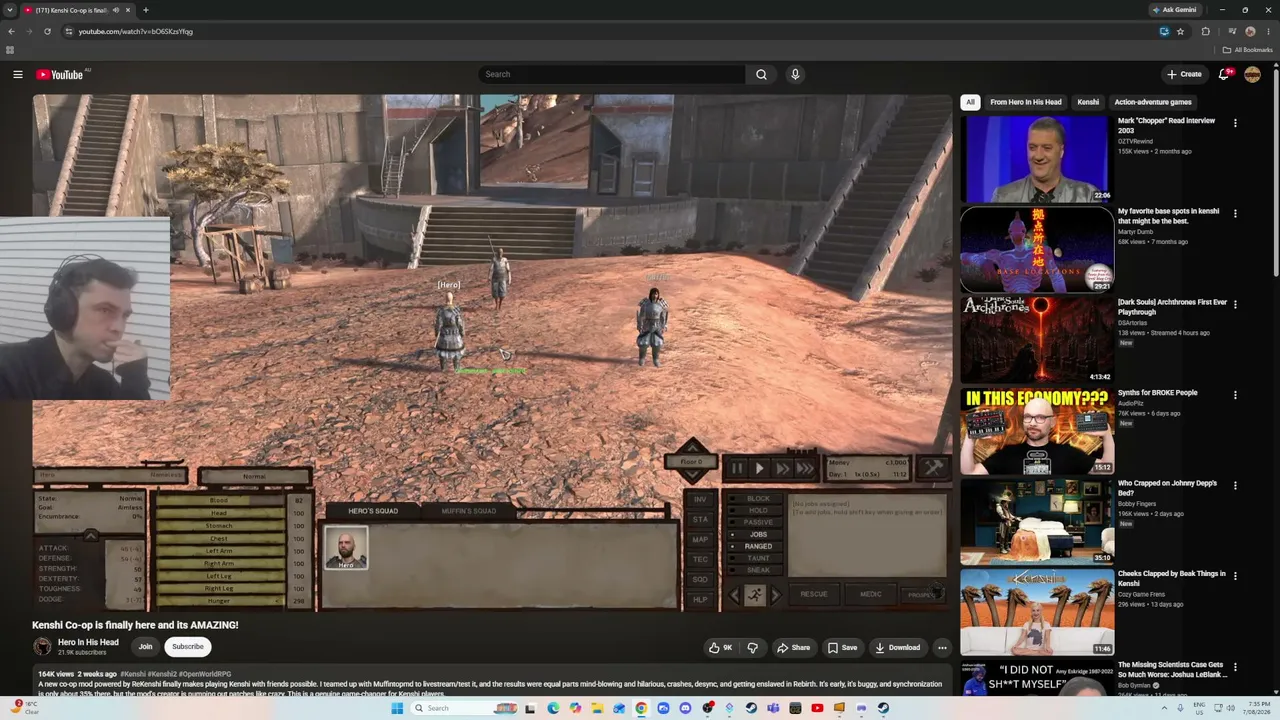Open Chrome from the Windows taskbar
The image size is (1280, 720).
641,708
